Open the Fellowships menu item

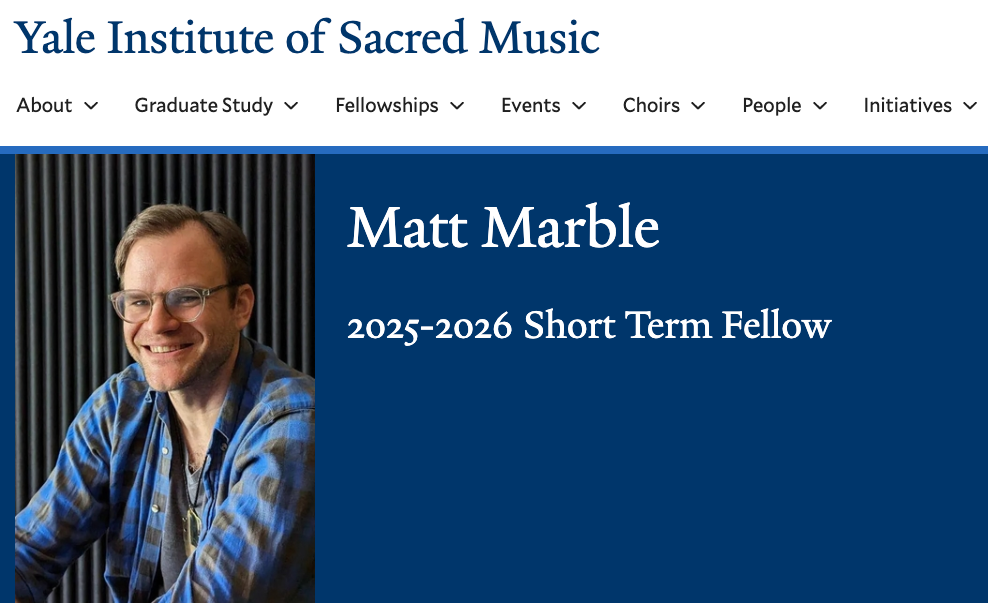tap(386, 105)
